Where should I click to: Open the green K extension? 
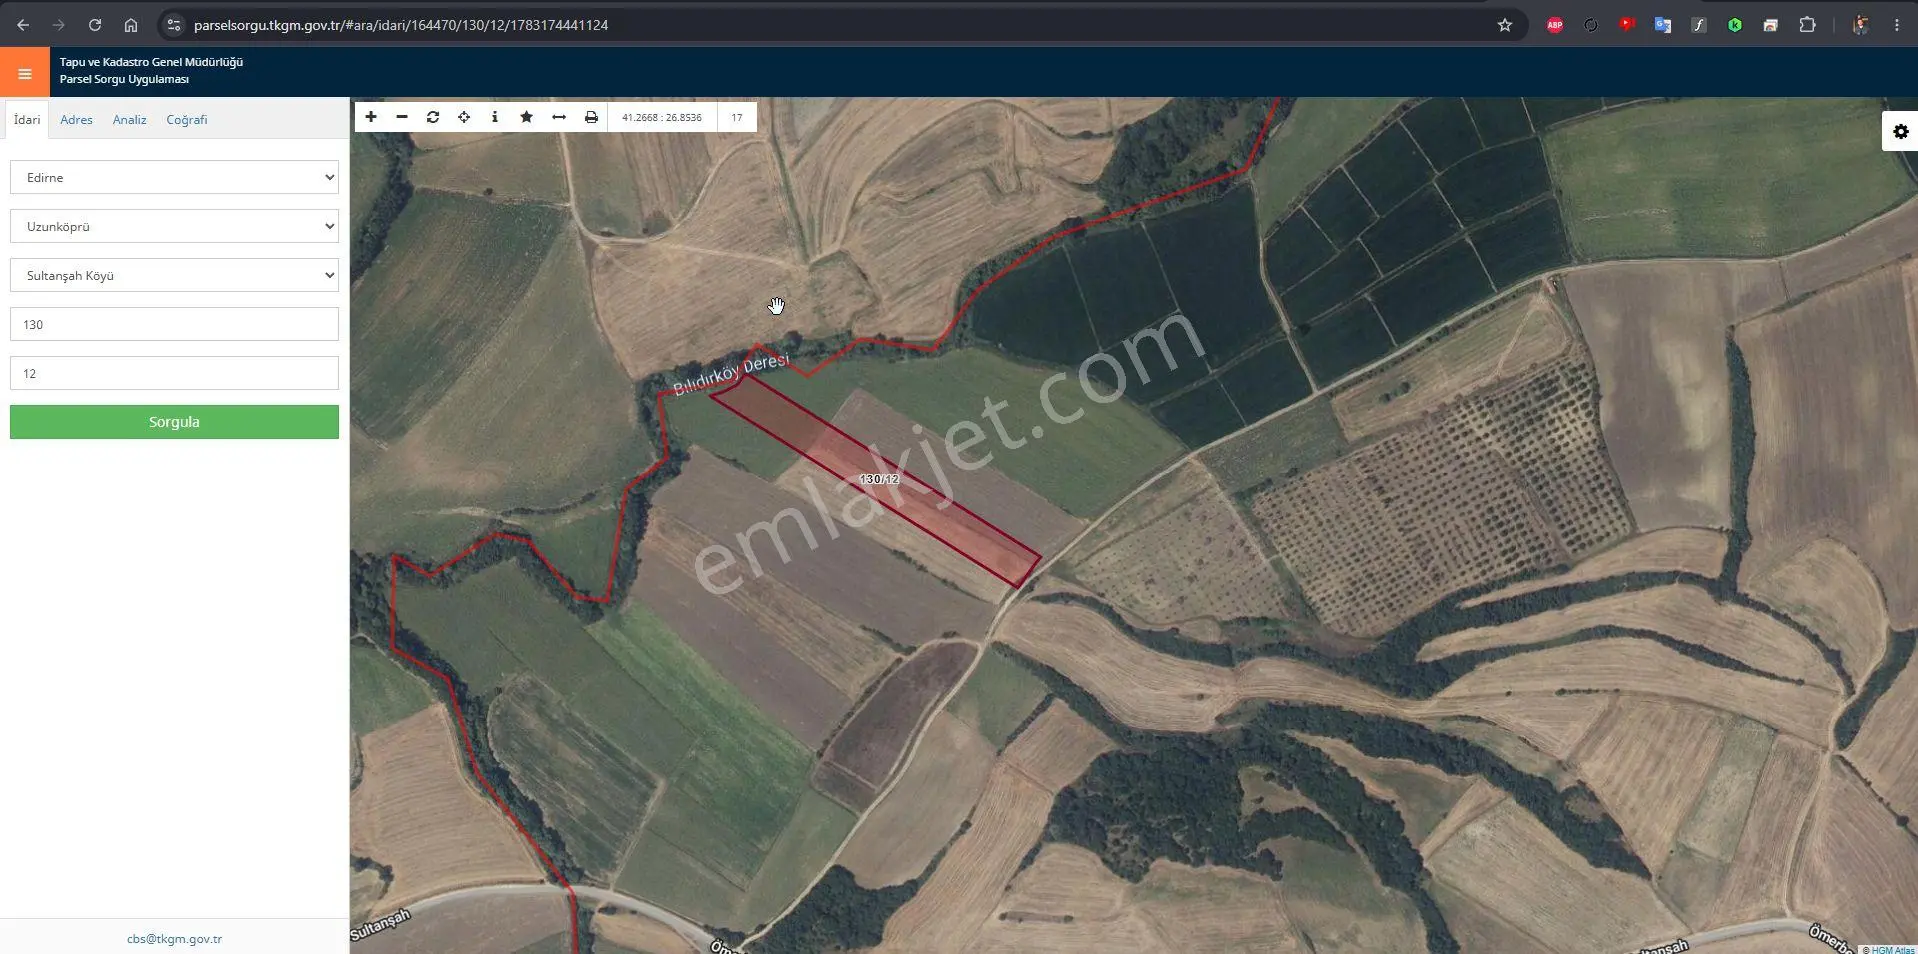(1735, 25)
